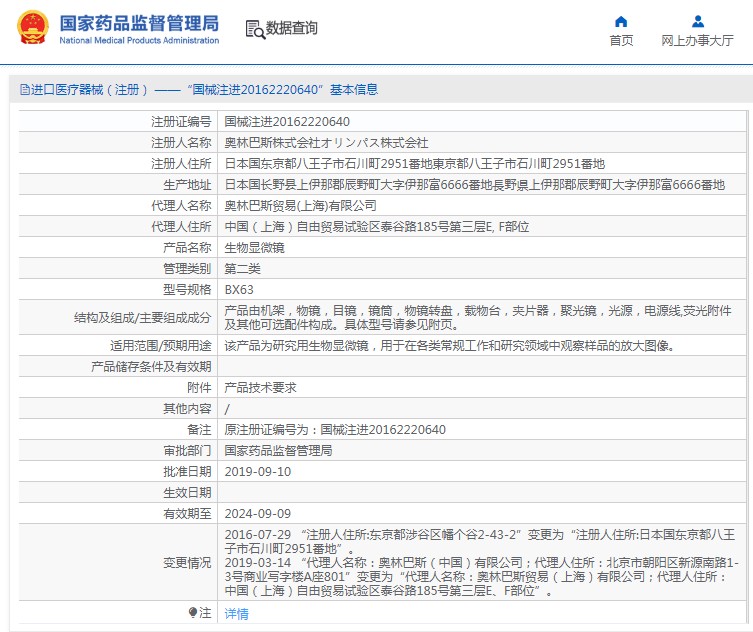Viewport: 753px width, 632px height.
Task: Select intended use text 该产品为研究用生物显微镜
Action: [x=449, y=346]
